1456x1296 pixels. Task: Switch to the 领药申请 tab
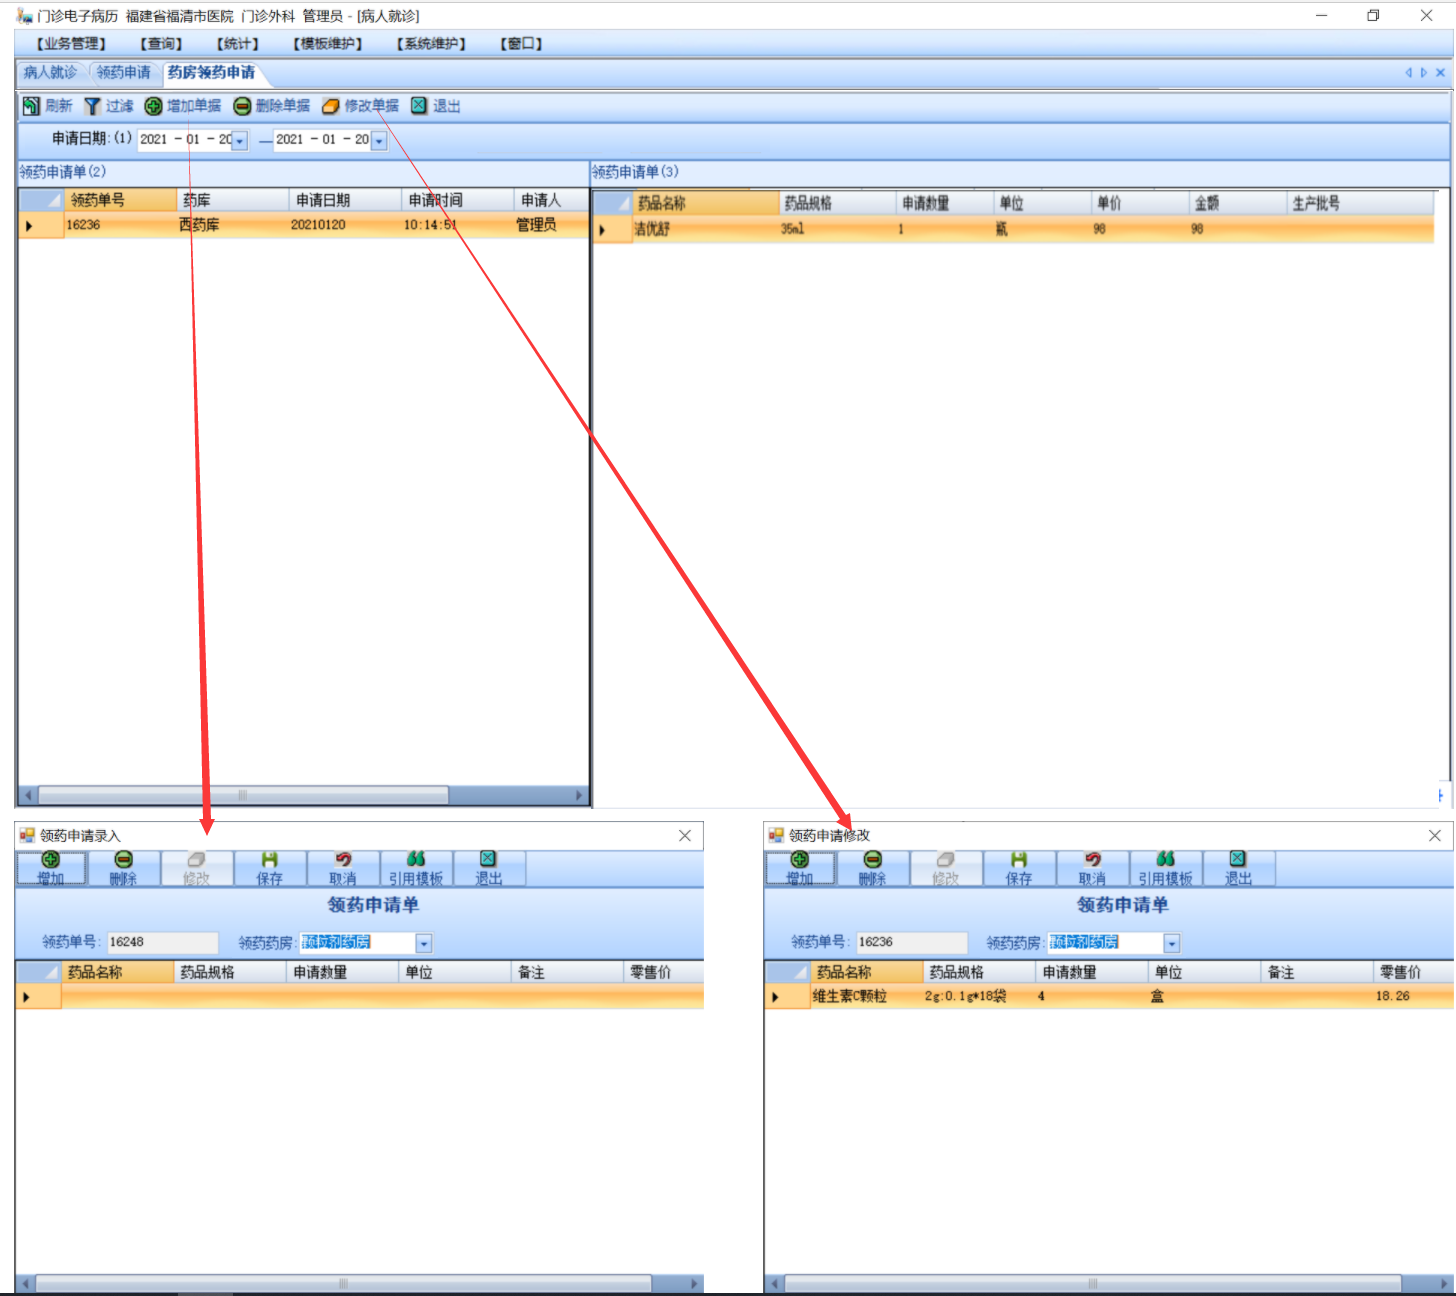[124, 73]
